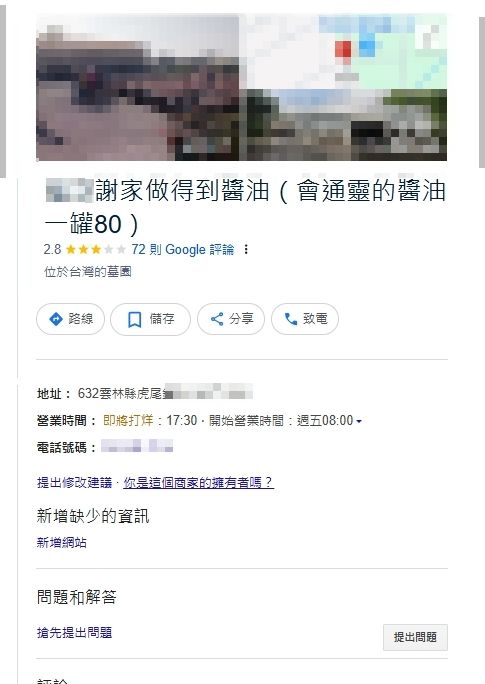Click the 分享 button label
The height and width of the screenshot is (684, 485).
click(241, 319)
